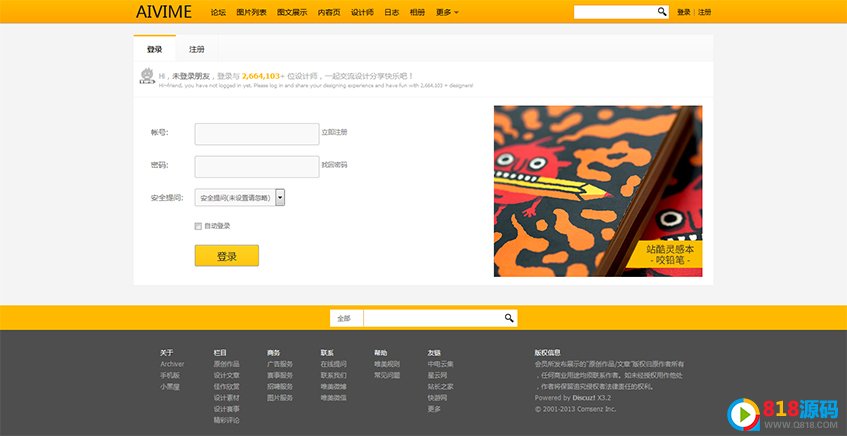Click the 立即注册 link

coord(334,132)
